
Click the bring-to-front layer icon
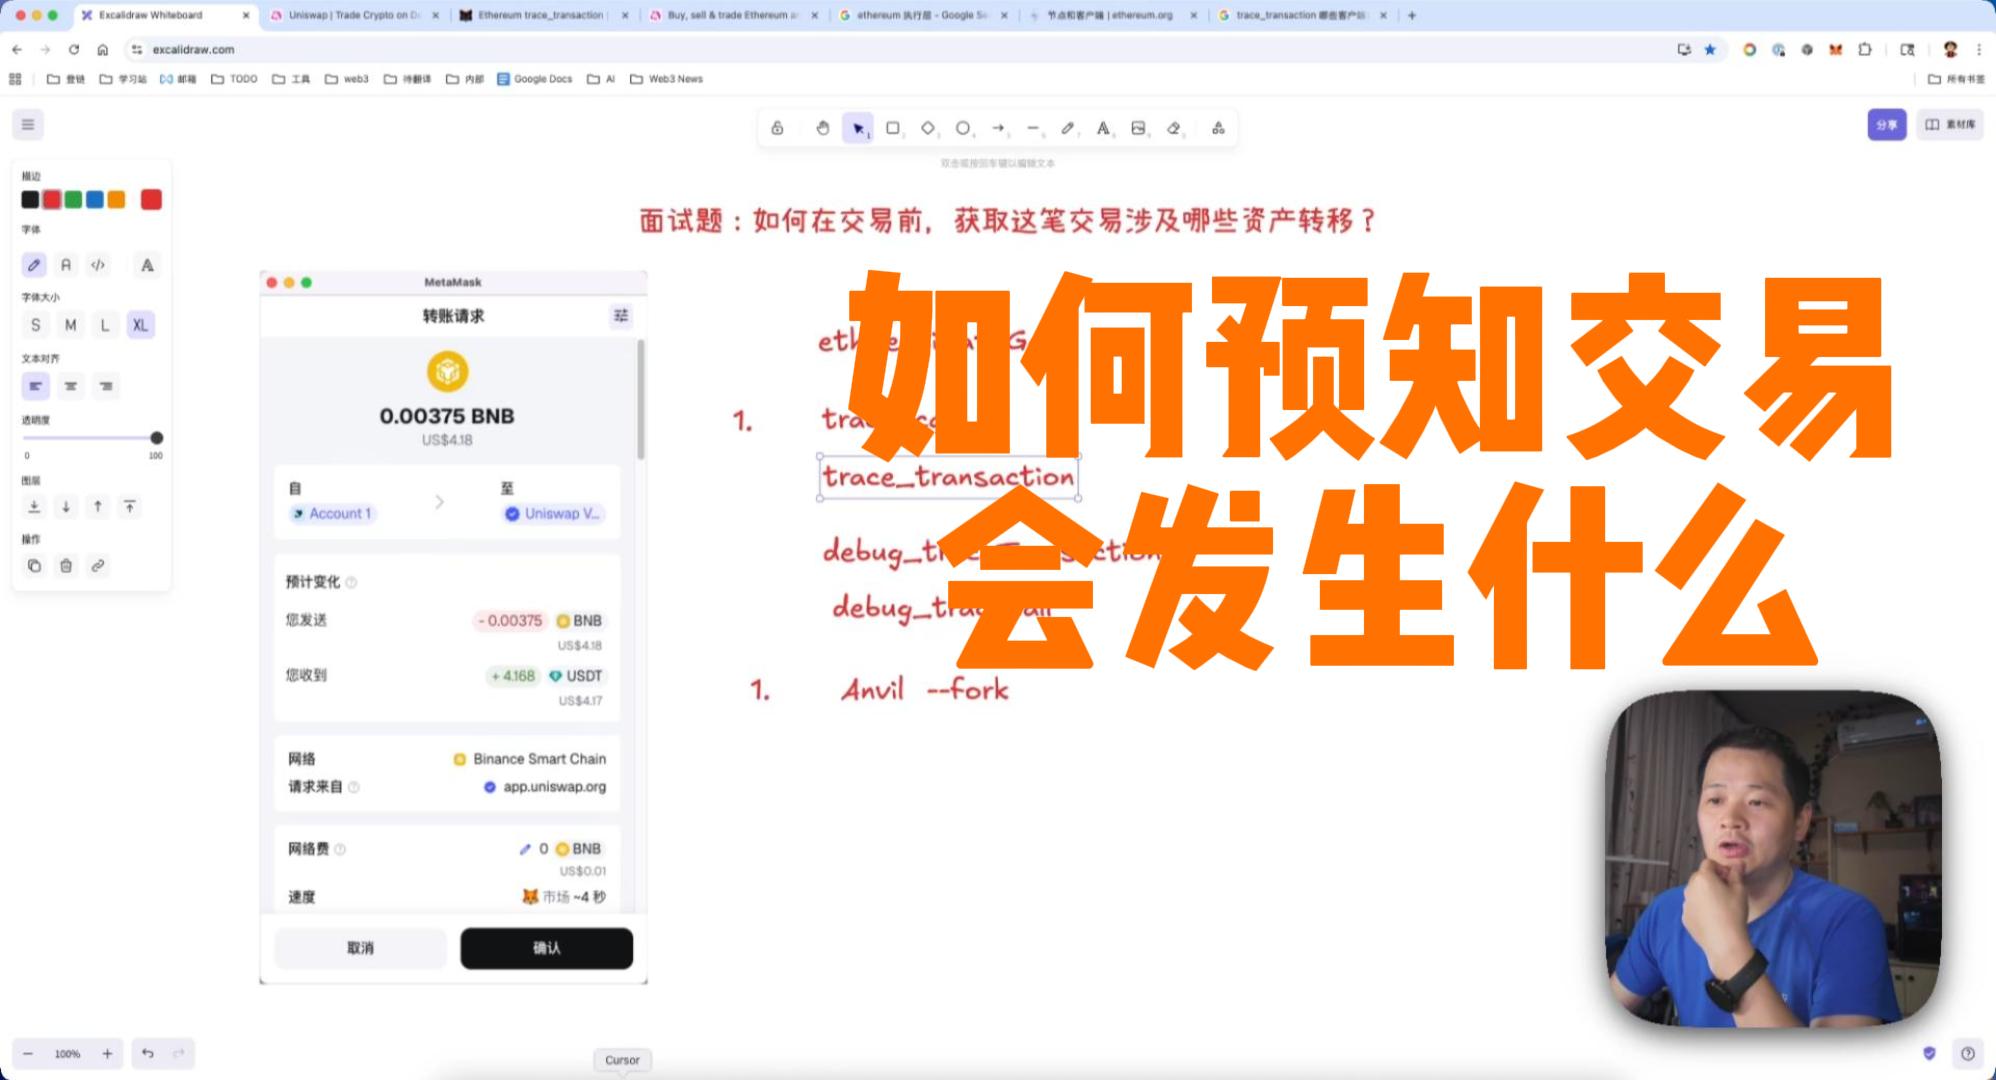pyautogui.click(x=130, y=507)
